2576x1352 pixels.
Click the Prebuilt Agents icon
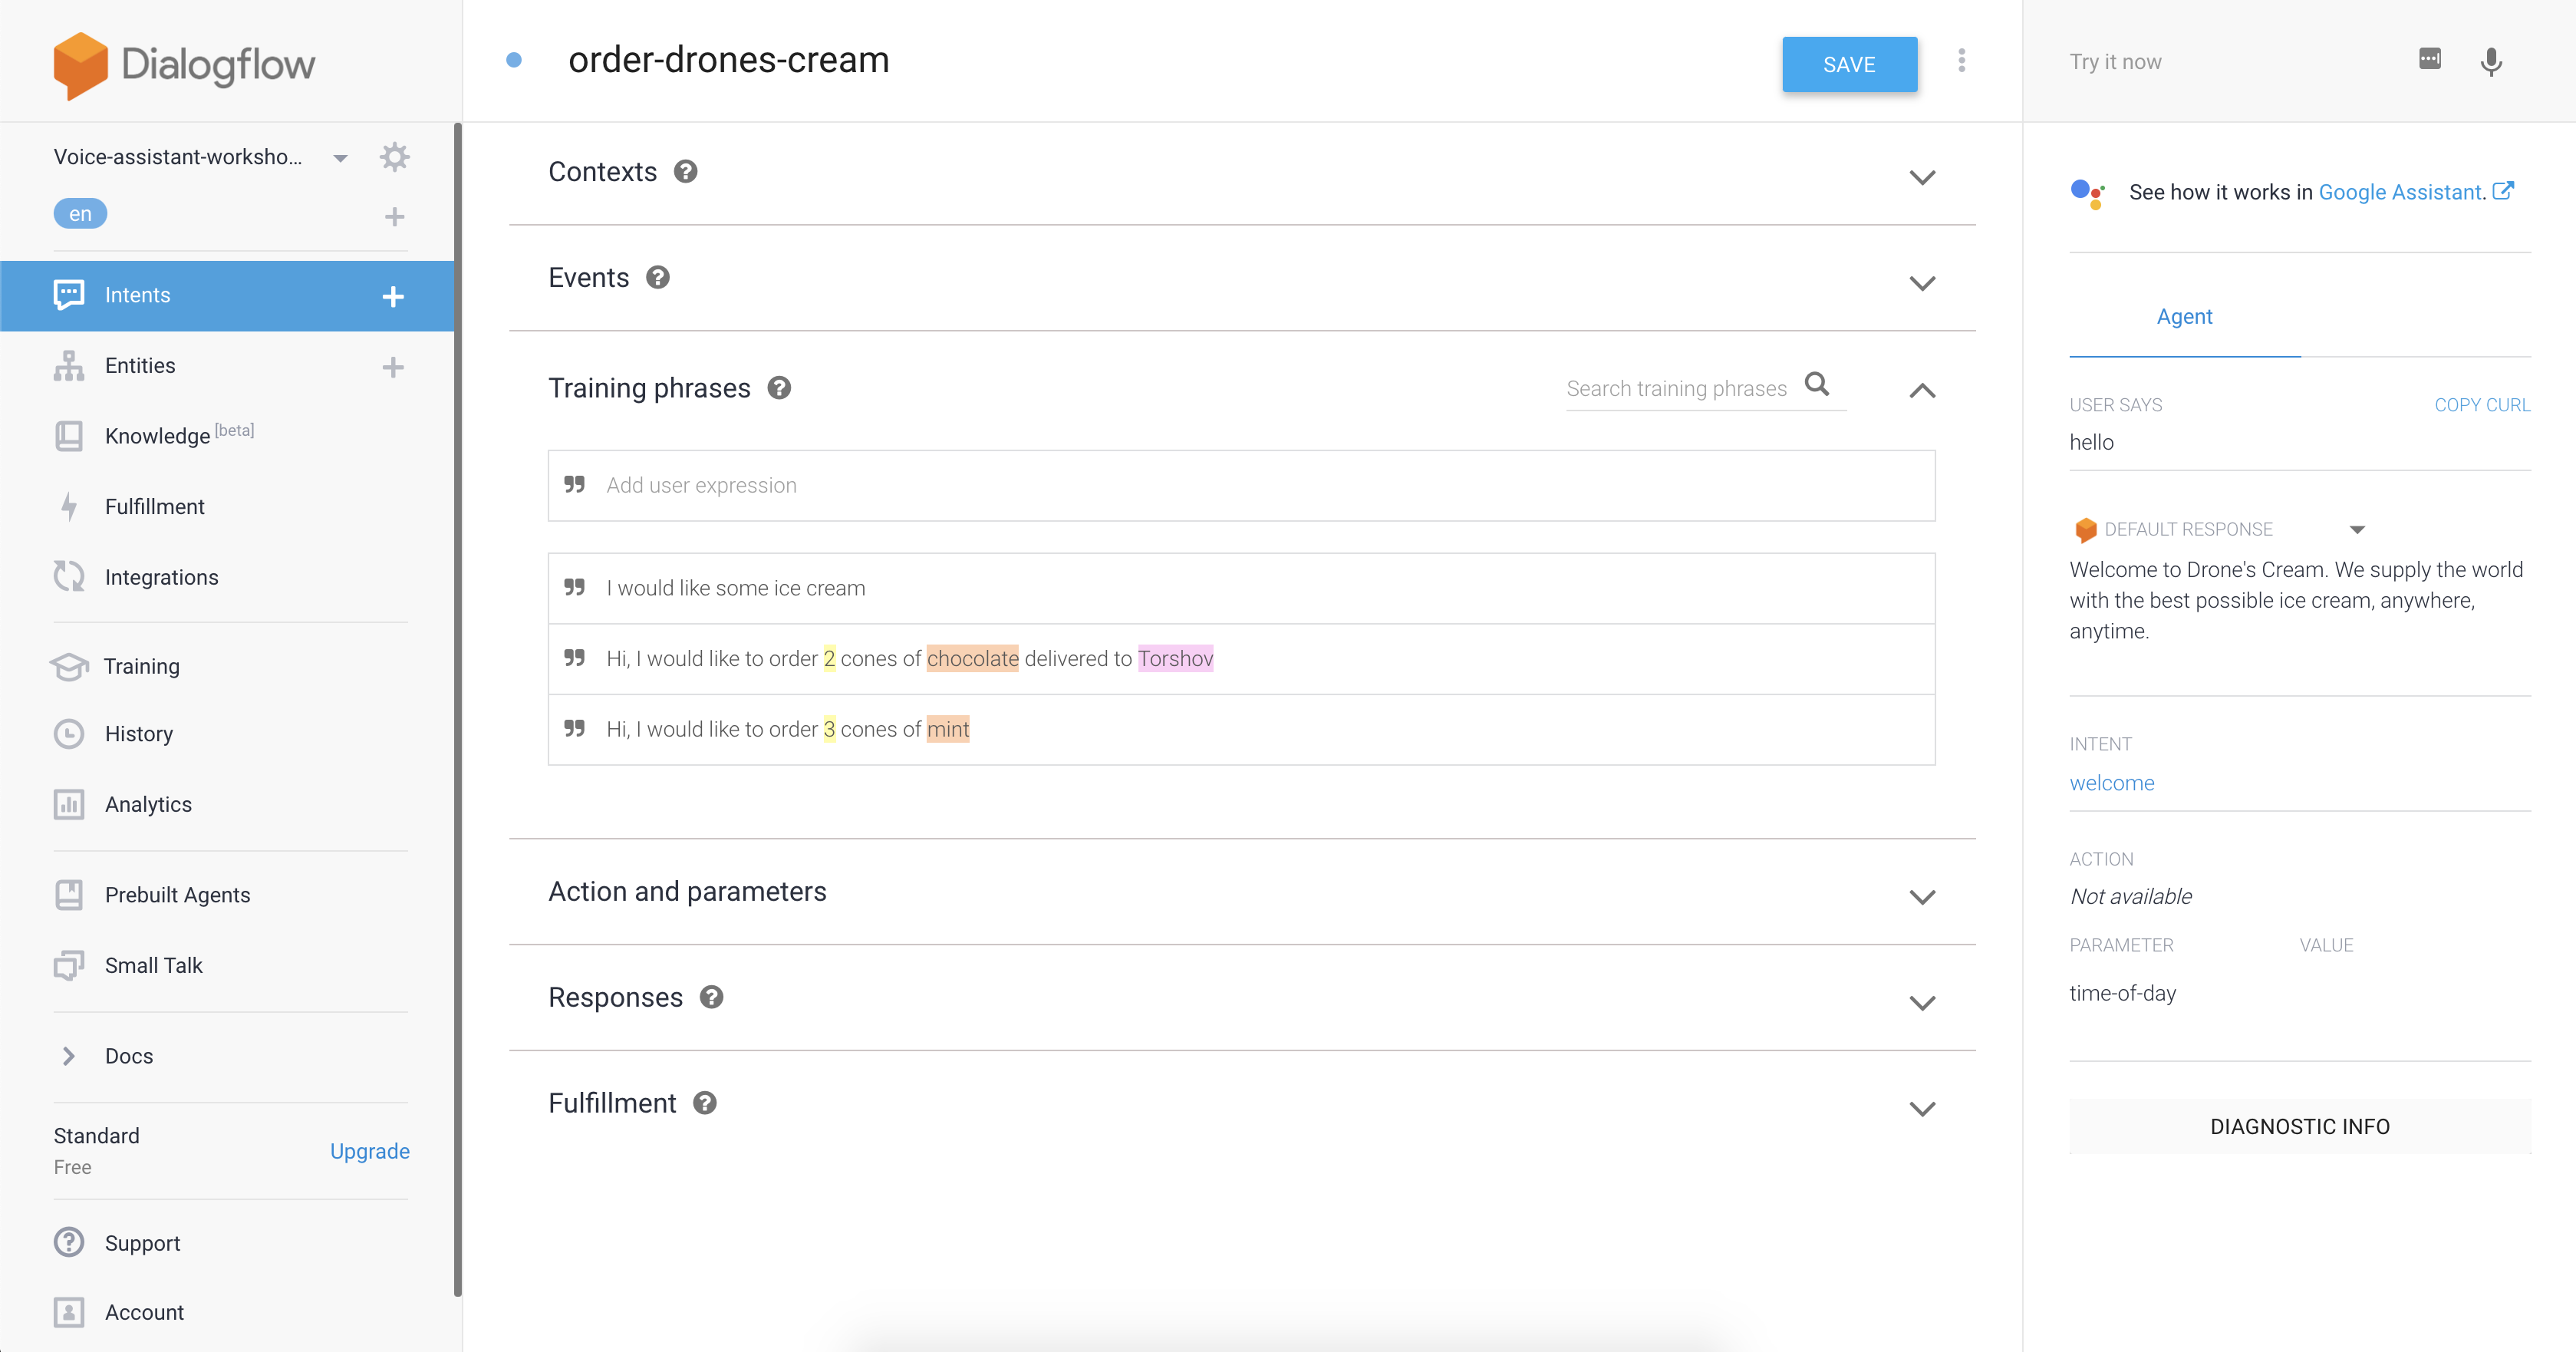pos(69,895)
